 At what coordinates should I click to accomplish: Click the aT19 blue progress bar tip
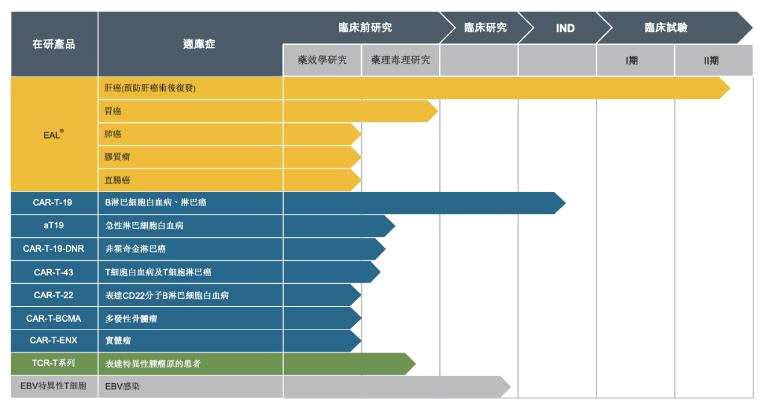[389, 226]
